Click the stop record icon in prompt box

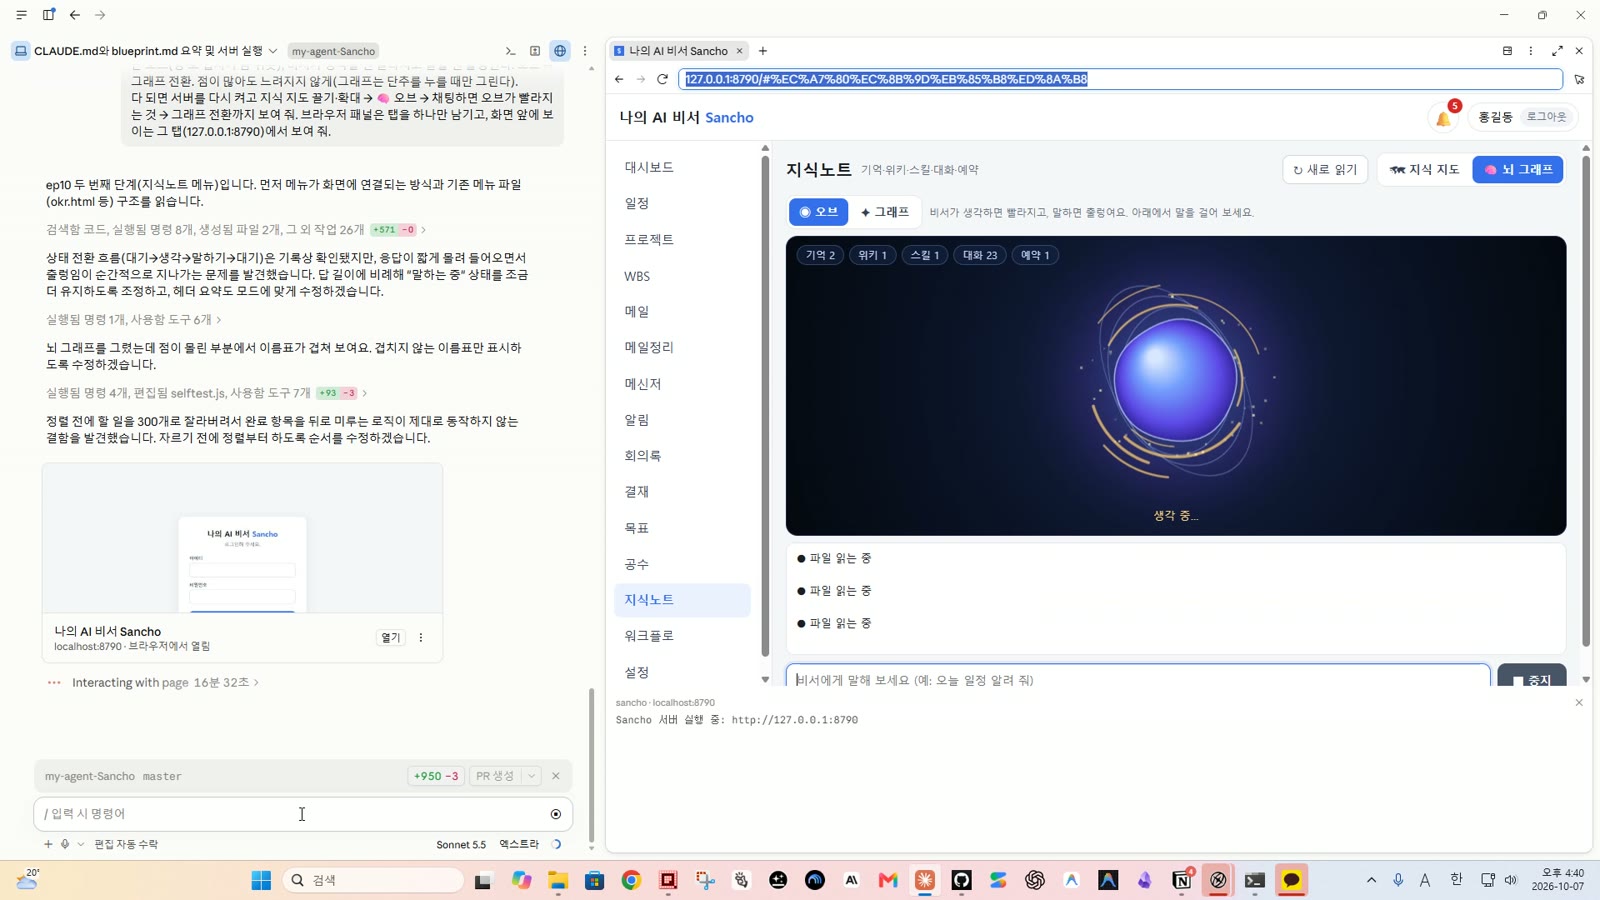(x=556, y=814)
